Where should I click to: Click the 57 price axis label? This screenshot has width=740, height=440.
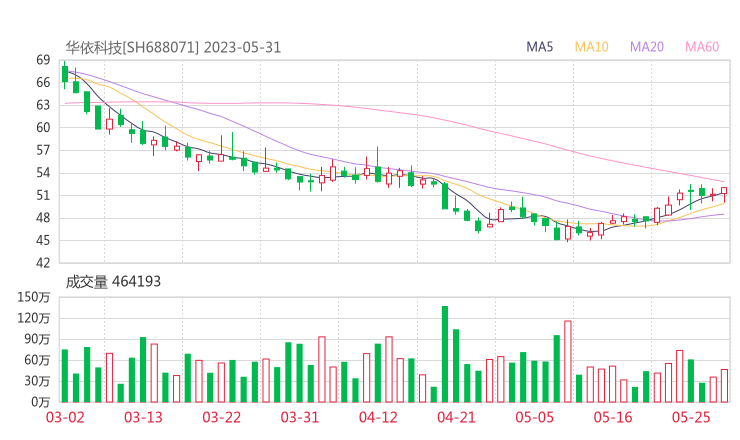coord(43,150)
